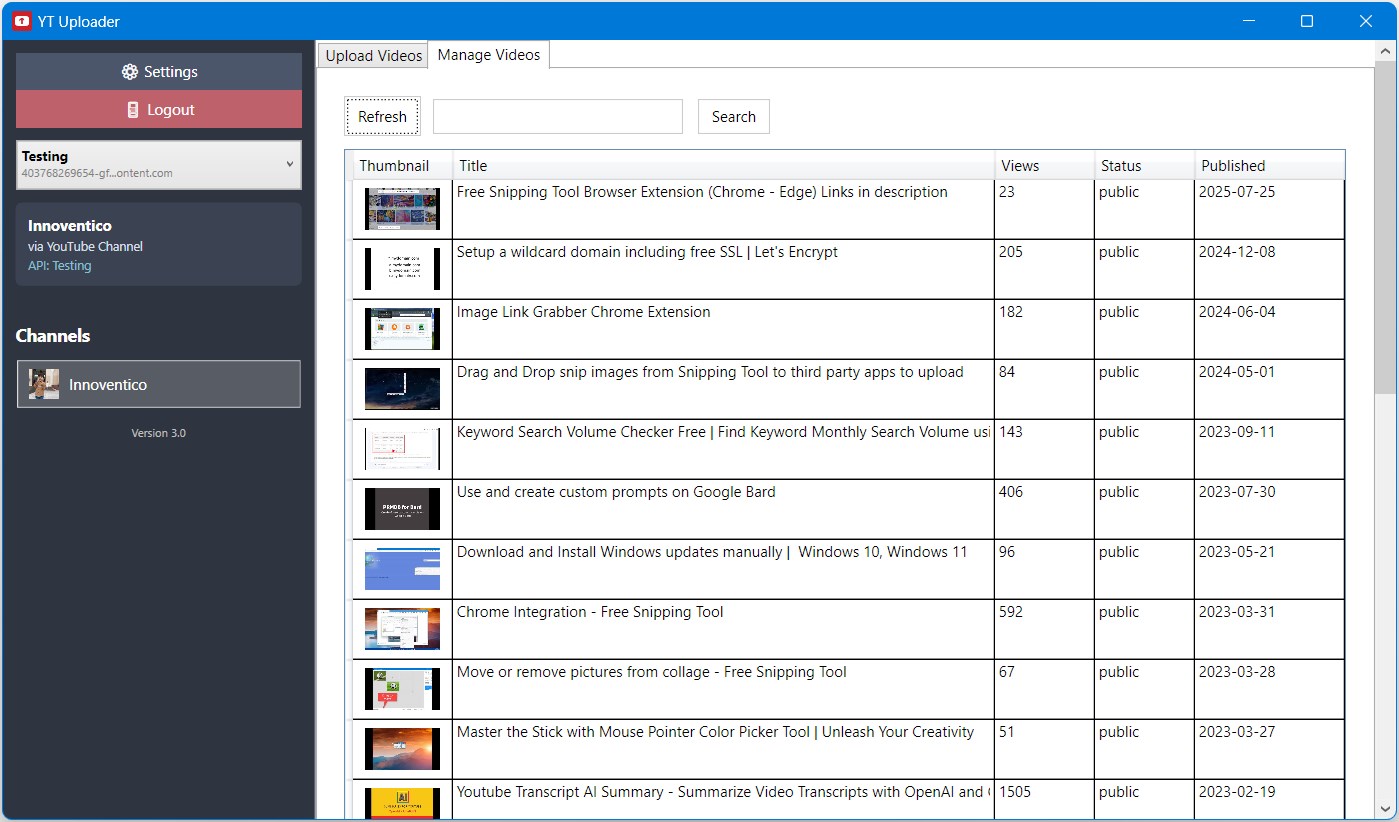Select the Manage Videos tab
1399x822 pixels.
tap(489, 55)
